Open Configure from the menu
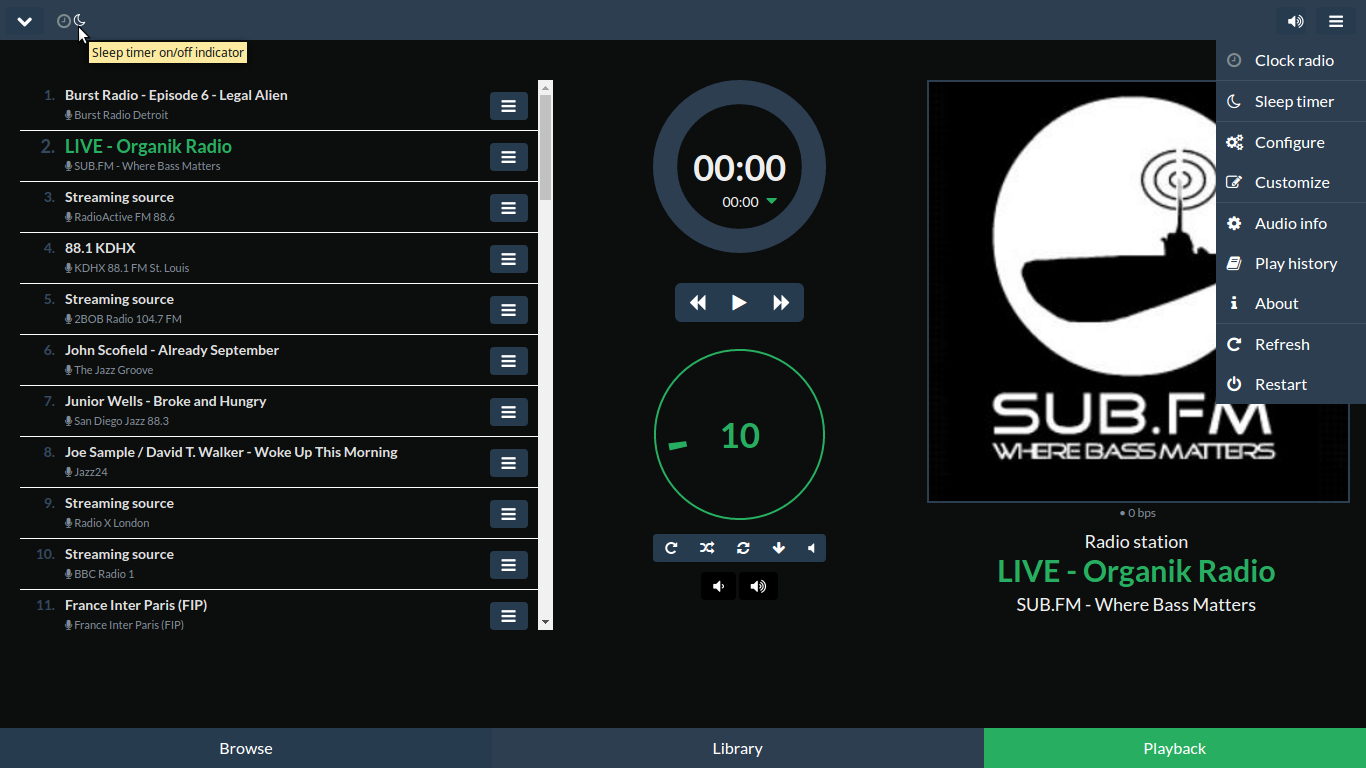Screen dimensions: 1366x768 pos(1291,142)
